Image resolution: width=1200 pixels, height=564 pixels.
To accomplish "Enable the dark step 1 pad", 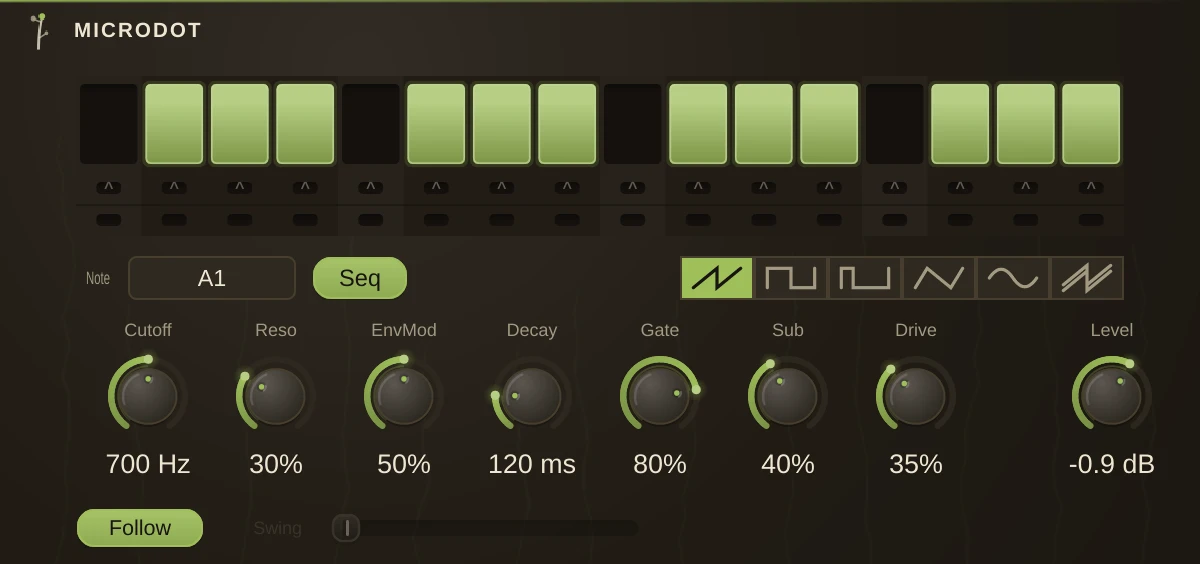I will point(109,124).
